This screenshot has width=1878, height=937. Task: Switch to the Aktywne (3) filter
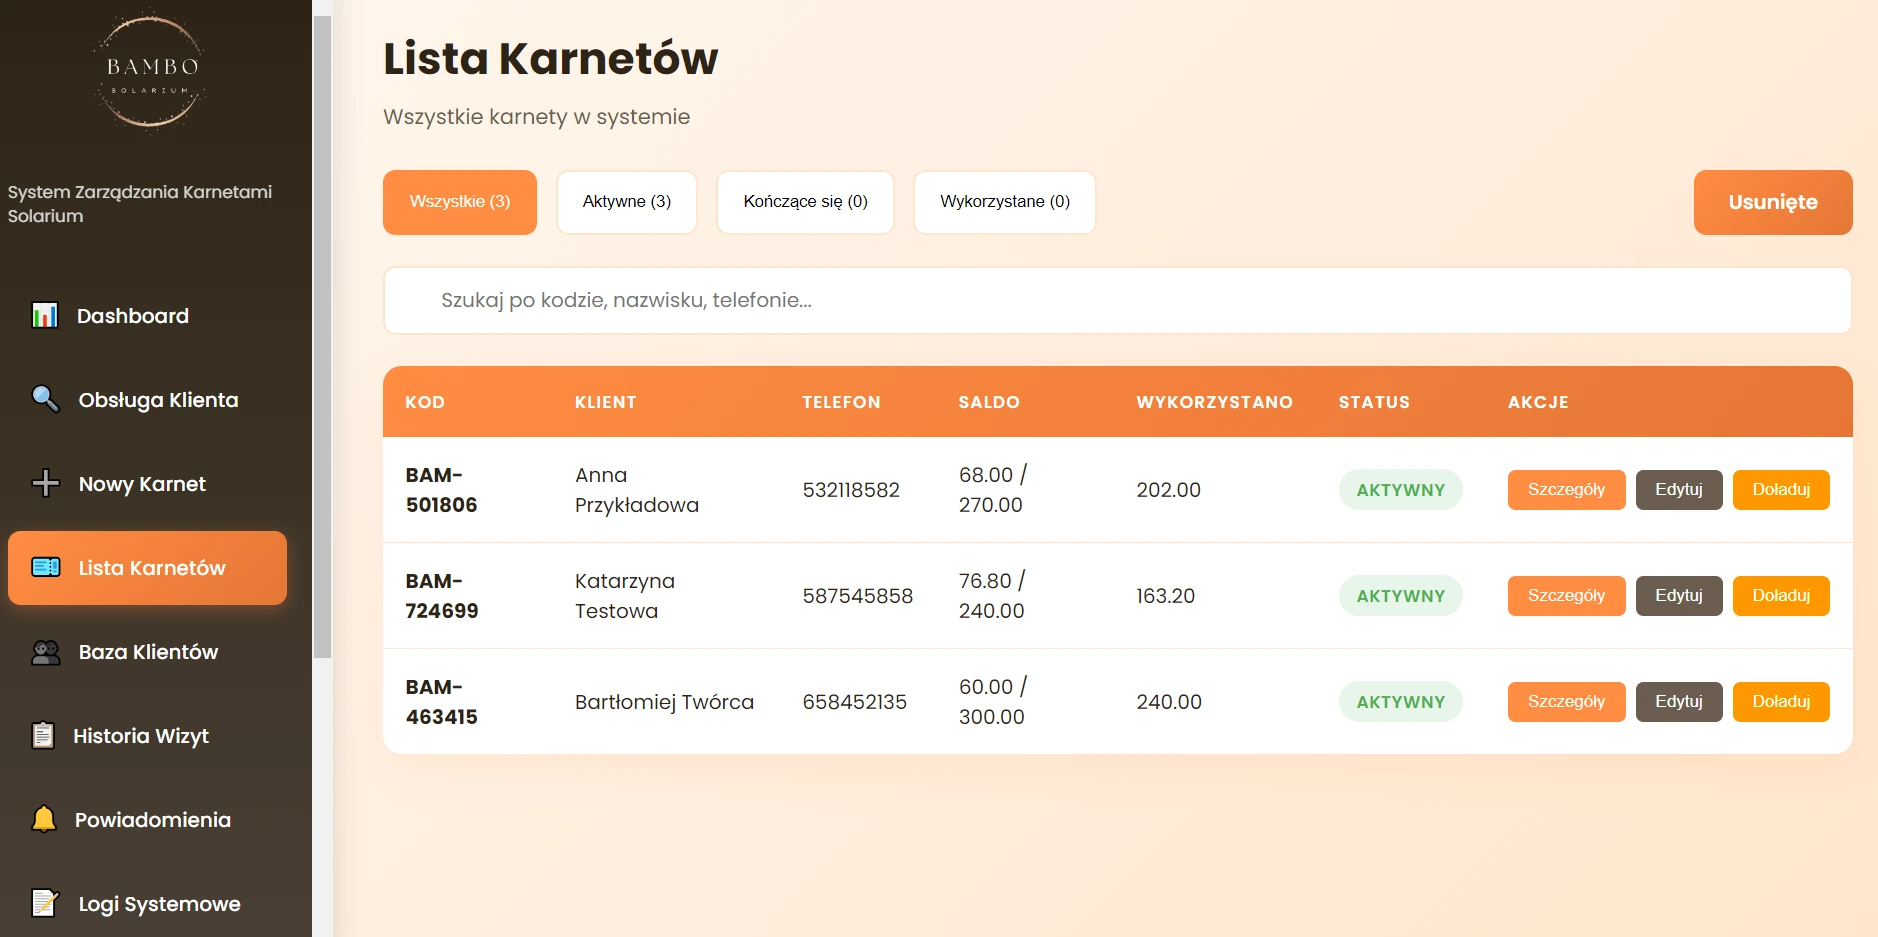(627, 202)
